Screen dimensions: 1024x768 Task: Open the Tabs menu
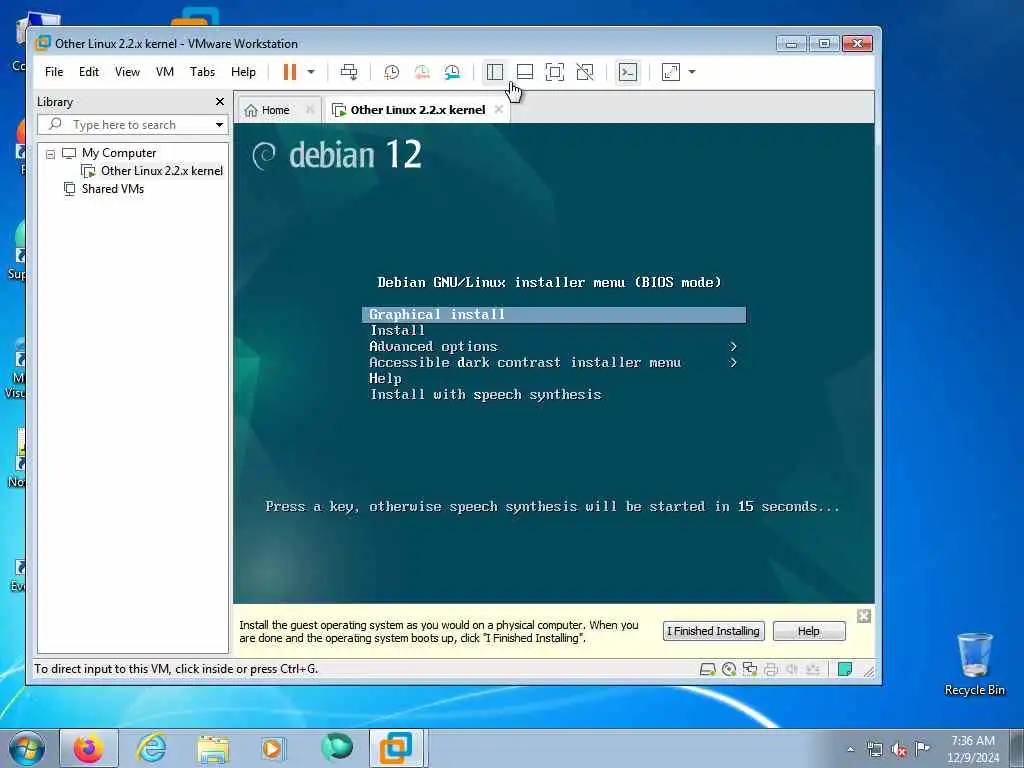(x=202, y=72)
